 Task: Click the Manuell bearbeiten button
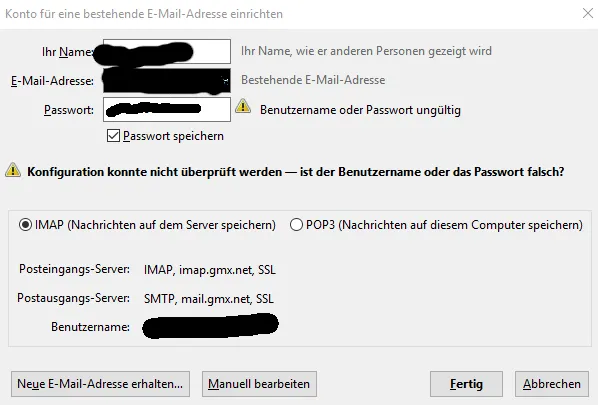(x=259, y=384)
